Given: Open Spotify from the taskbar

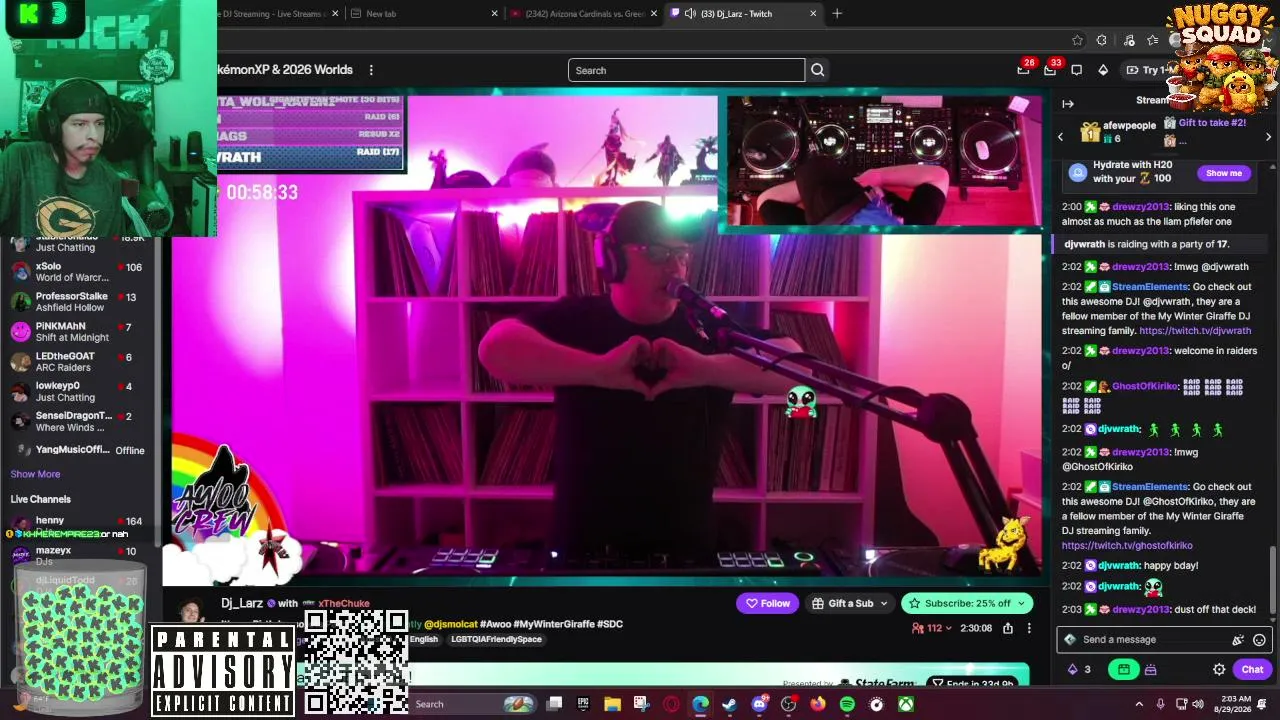Looking at the screenshot, I should pyautogui.click(x=847, y=704).
